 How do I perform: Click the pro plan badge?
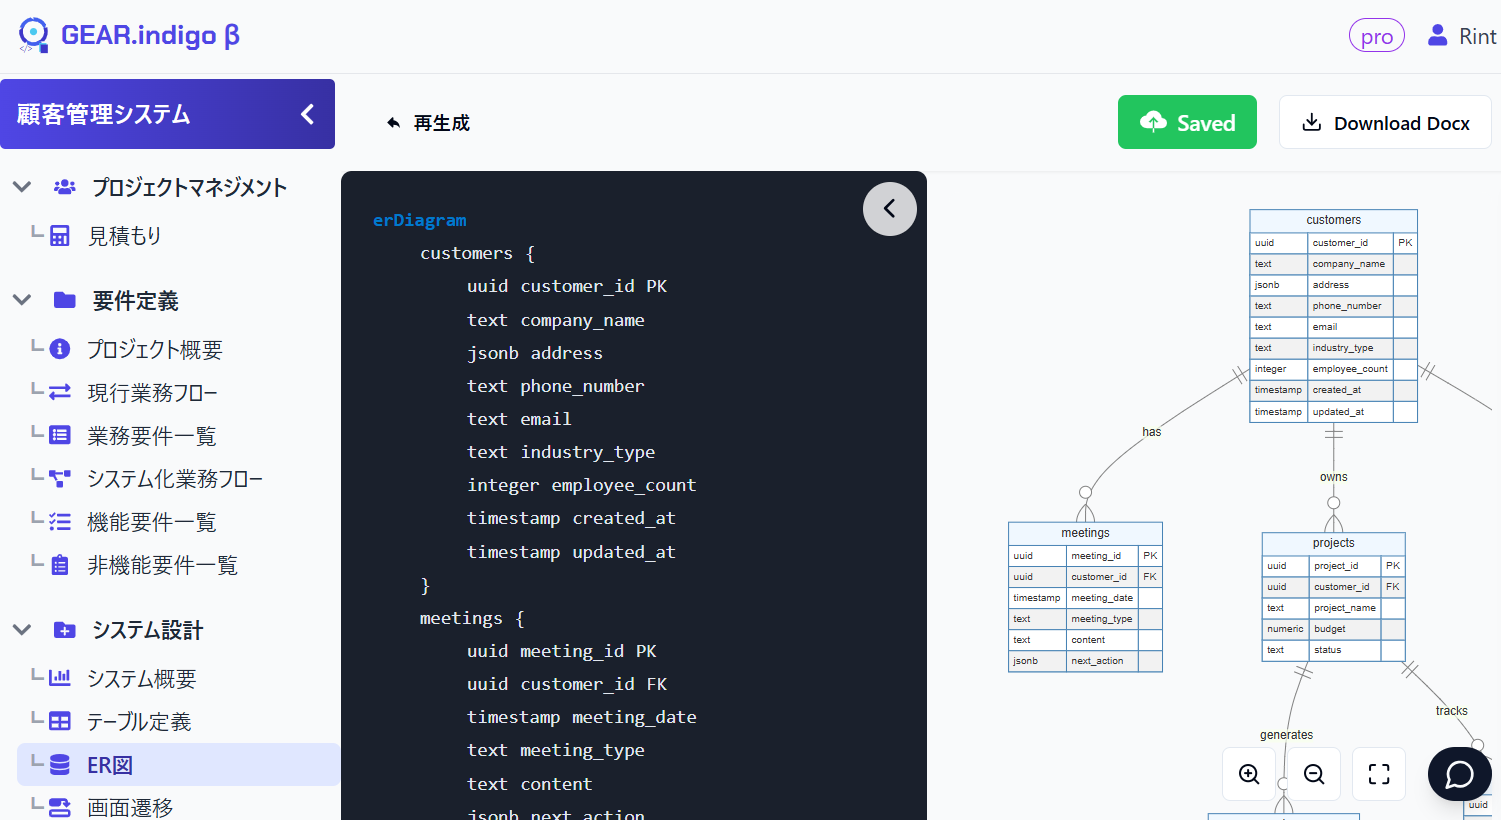tap(1376, 36)
